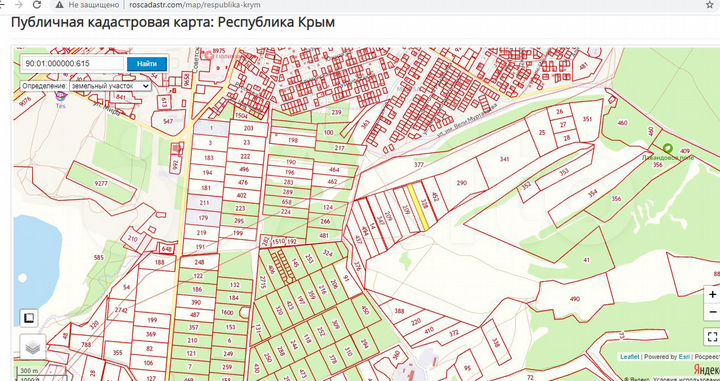The image size is (720, 381).
Task: Click the 'Найти' search button
Action: point(146,64)
